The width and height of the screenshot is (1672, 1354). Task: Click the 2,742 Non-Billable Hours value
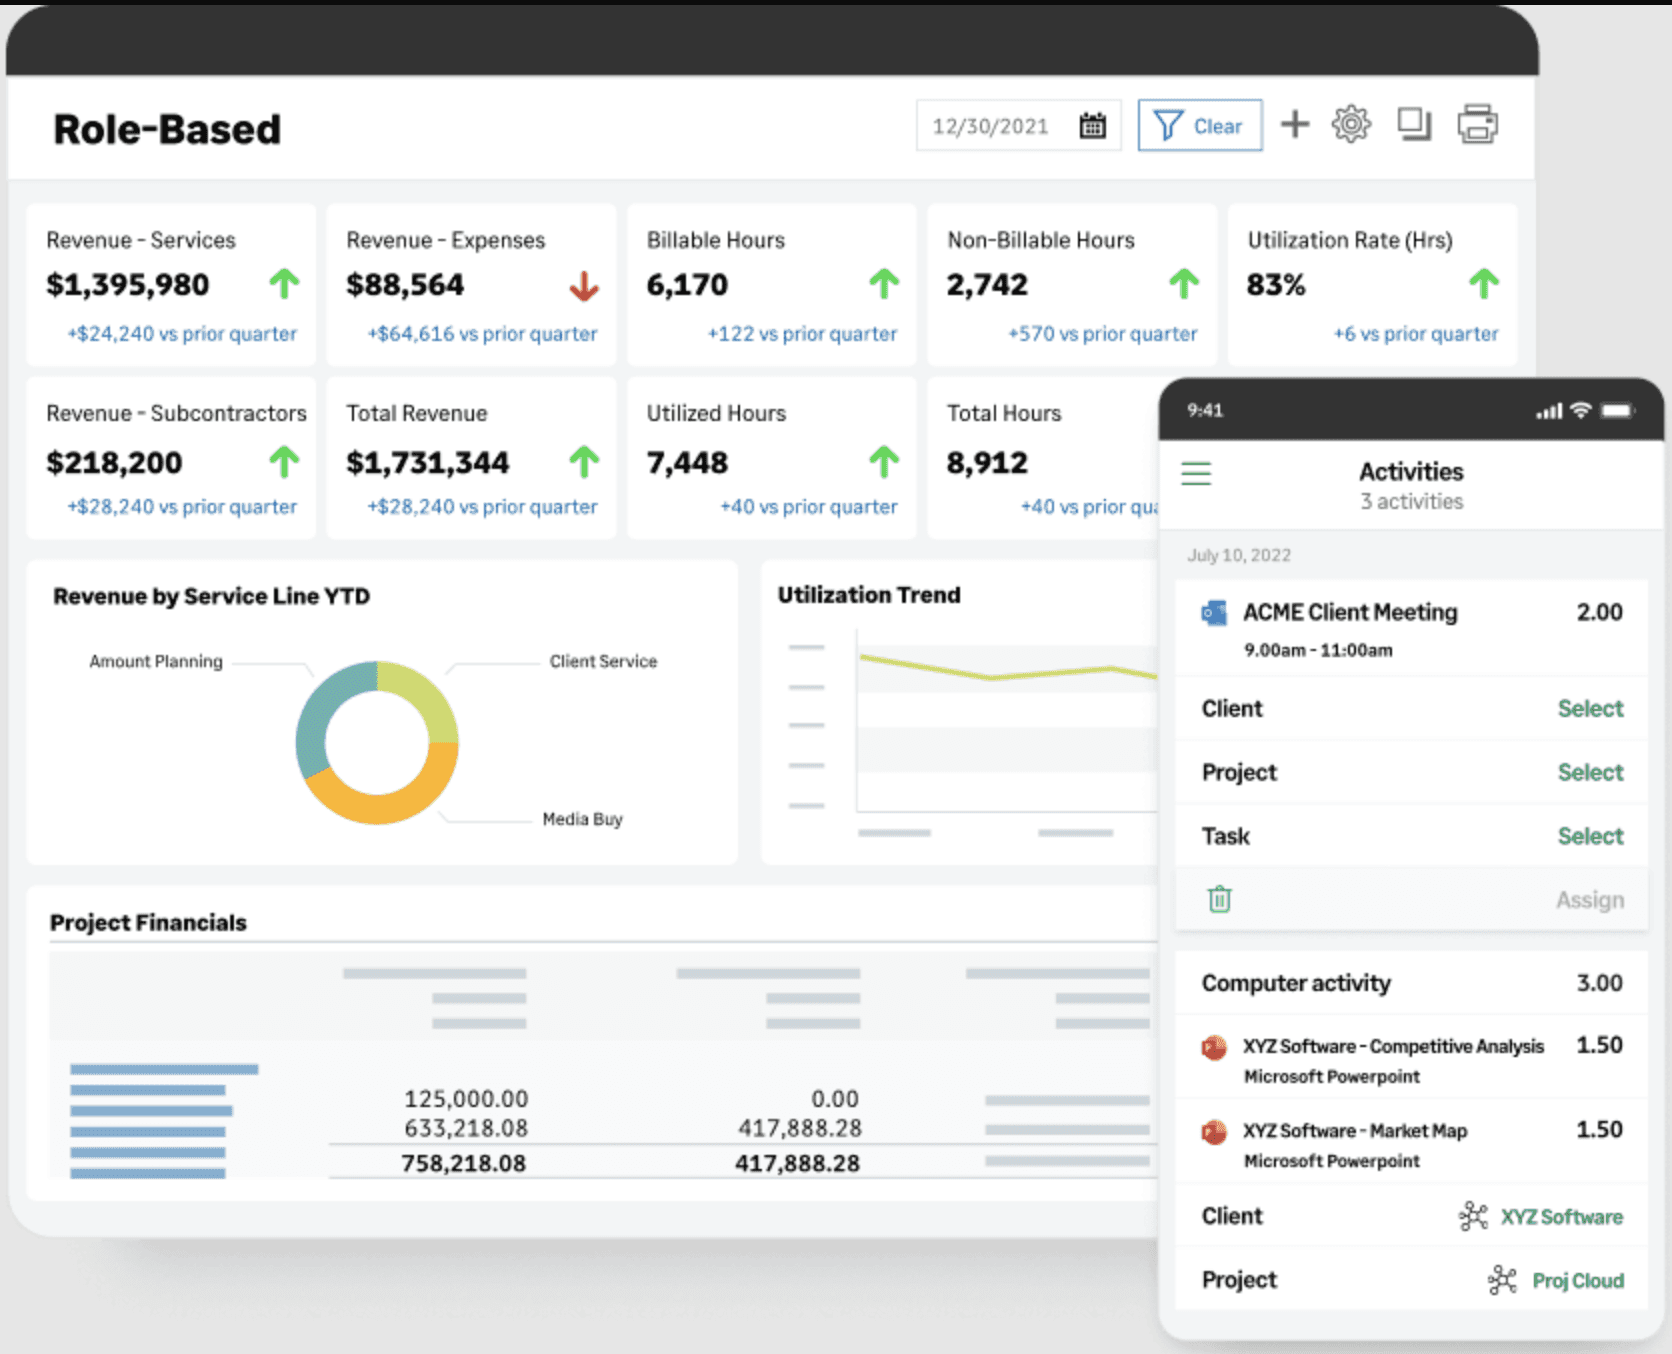coord(987,285)
